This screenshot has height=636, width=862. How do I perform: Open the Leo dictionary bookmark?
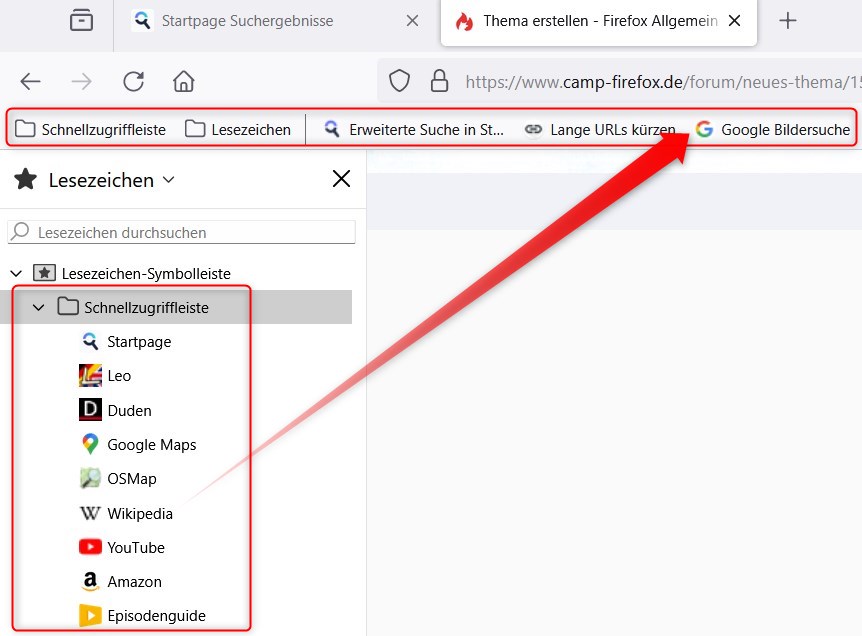pos(118,375)
